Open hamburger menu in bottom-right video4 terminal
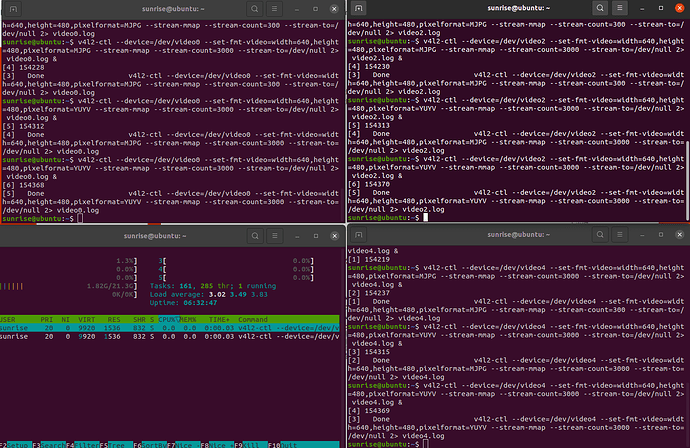690x448 pixels. click(x=620, y=235)
